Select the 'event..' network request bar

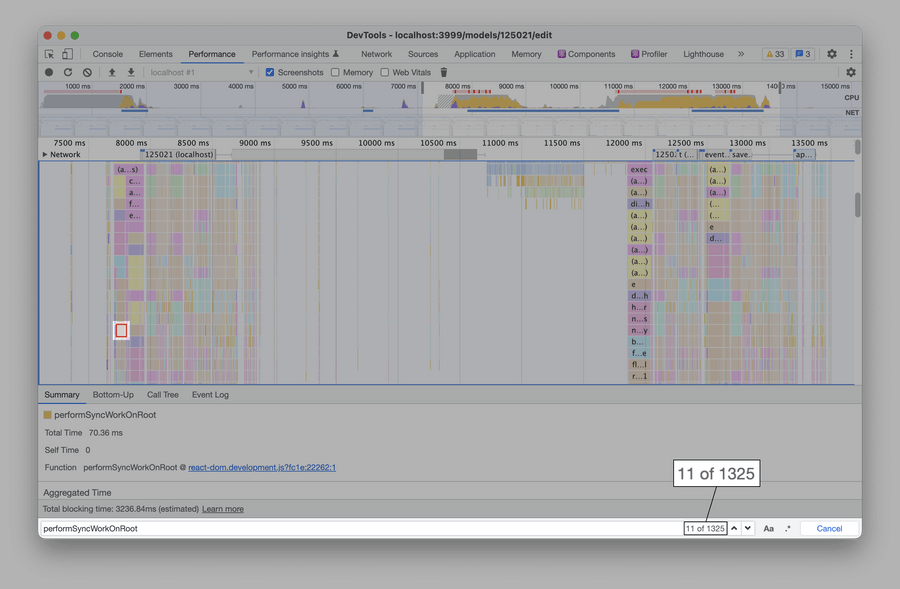click(x=715, y=154)
